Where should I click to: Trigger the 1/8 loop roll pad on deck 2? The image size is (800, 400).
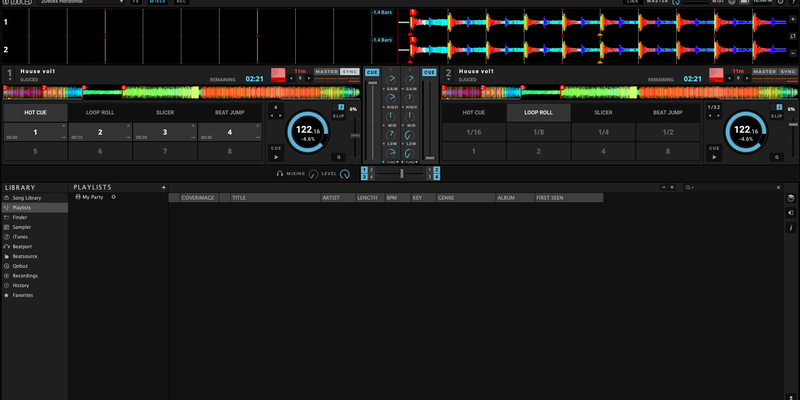tap(539, 132)
